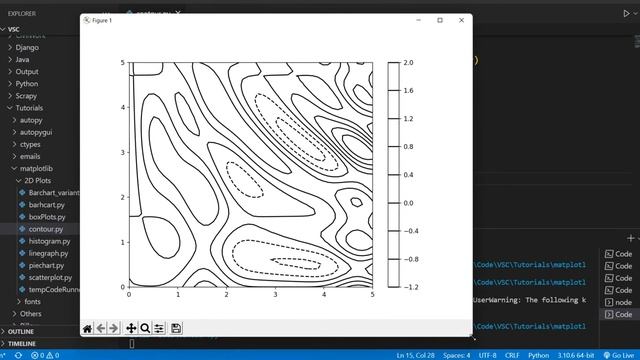Viewport: 640px width, 360px height.
Task: Click the Figure 1 window icon
Action: point(87,20)
